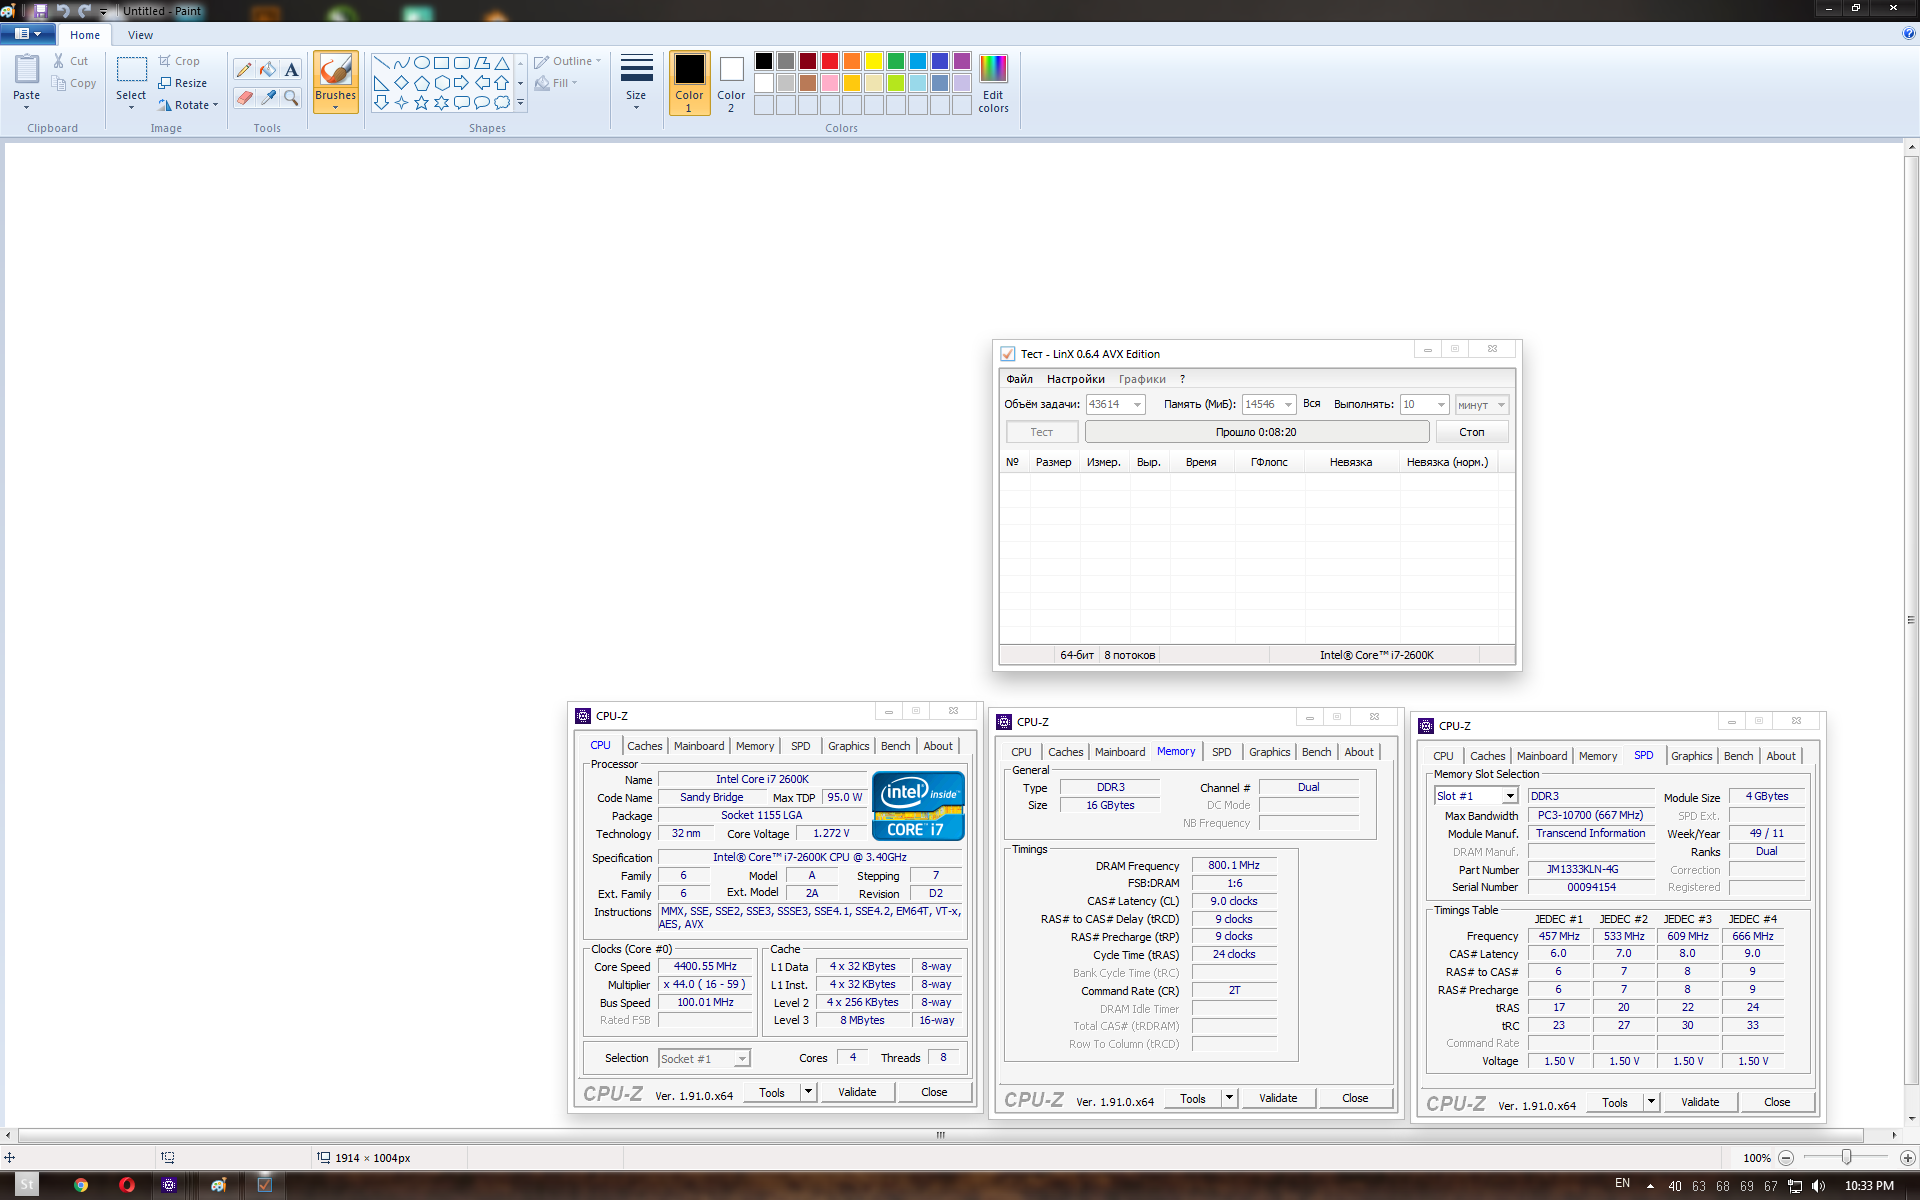Click the Crop tool

pyautogui.click(x=180, y=61)
